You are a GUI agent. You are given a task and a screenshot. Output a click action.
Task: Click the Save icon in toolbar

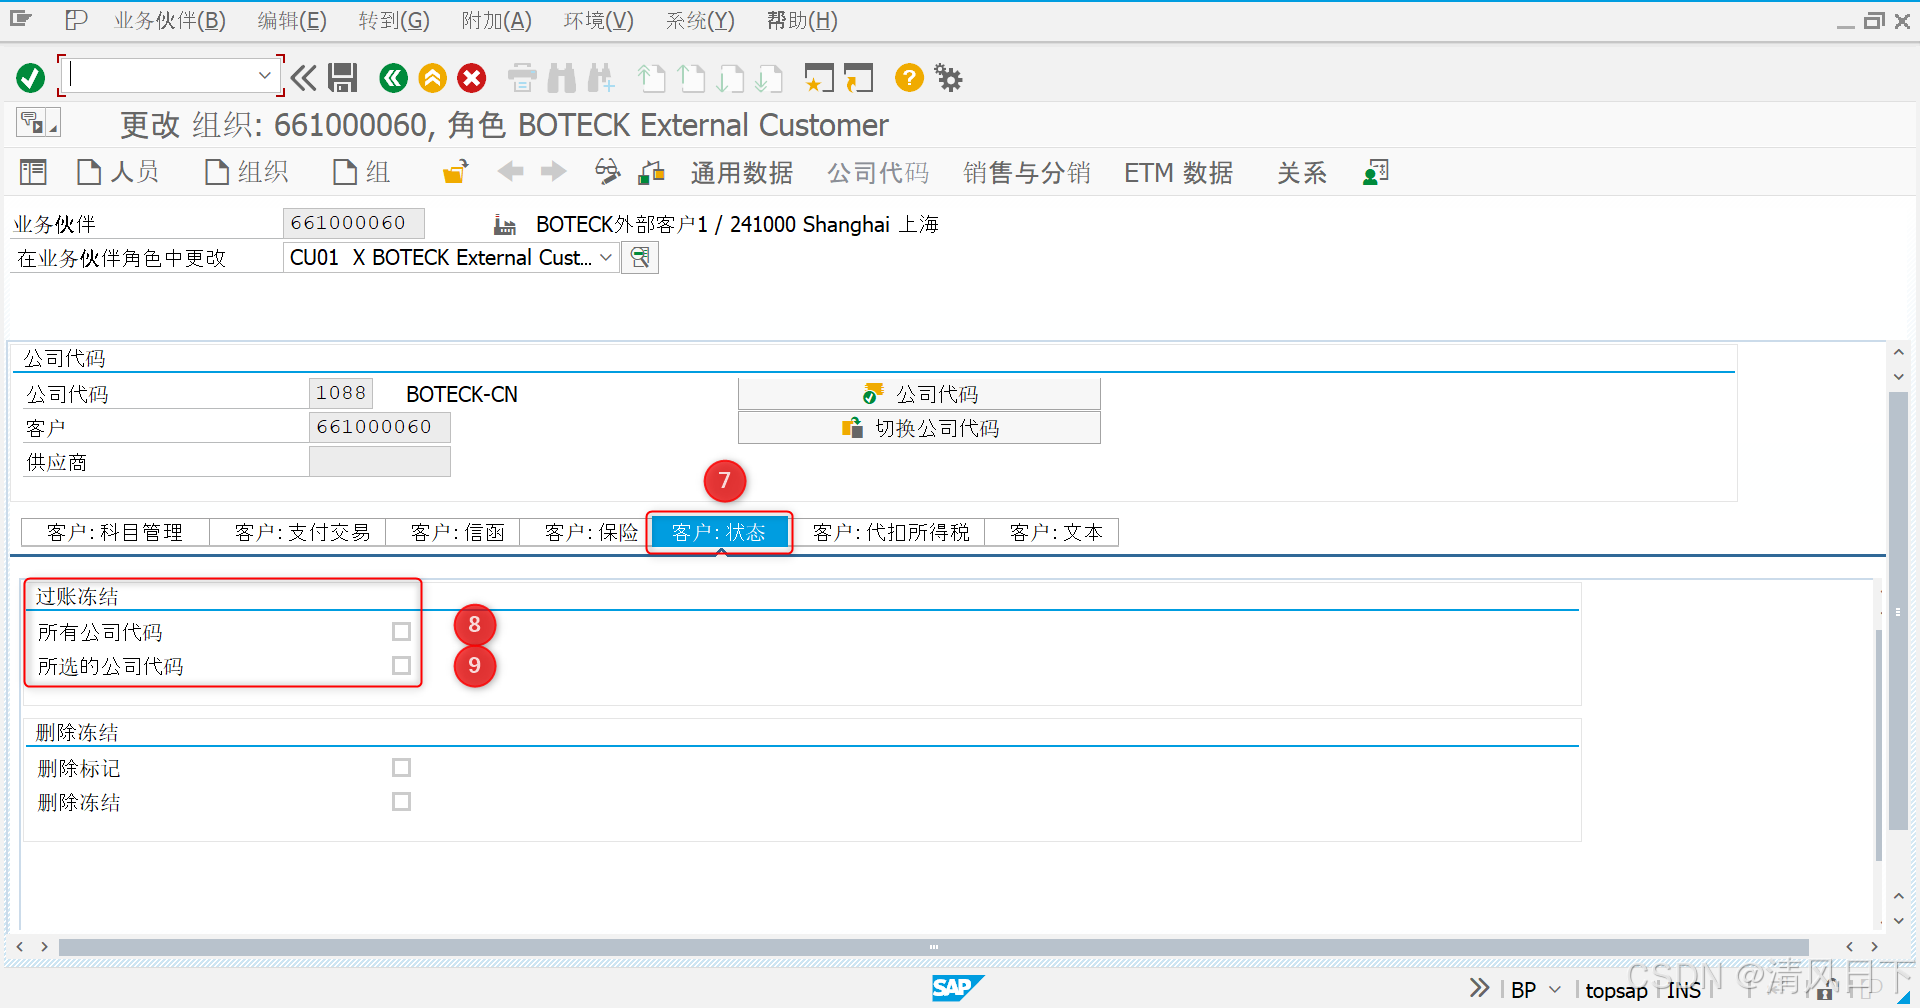click(x=343, y=78)
